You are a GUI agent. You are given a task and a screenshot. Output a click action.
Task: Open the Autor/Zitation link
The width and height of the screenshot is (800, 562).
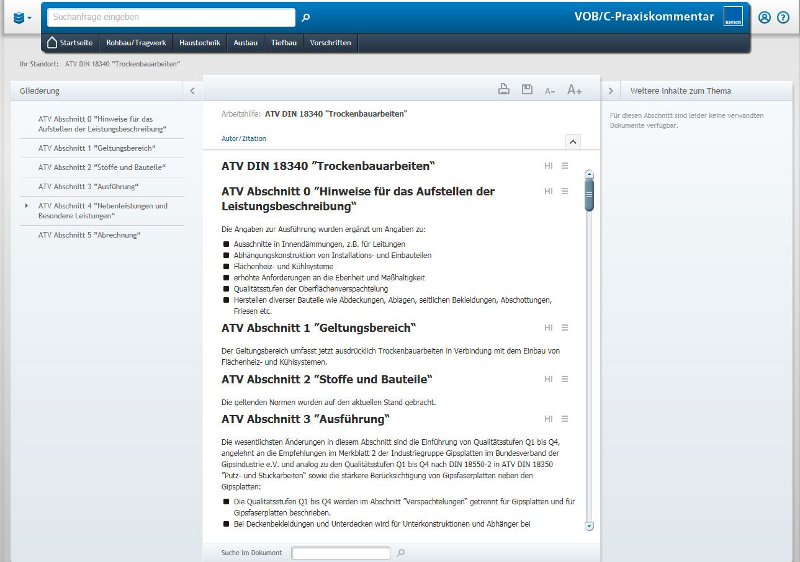coord(243,139)
